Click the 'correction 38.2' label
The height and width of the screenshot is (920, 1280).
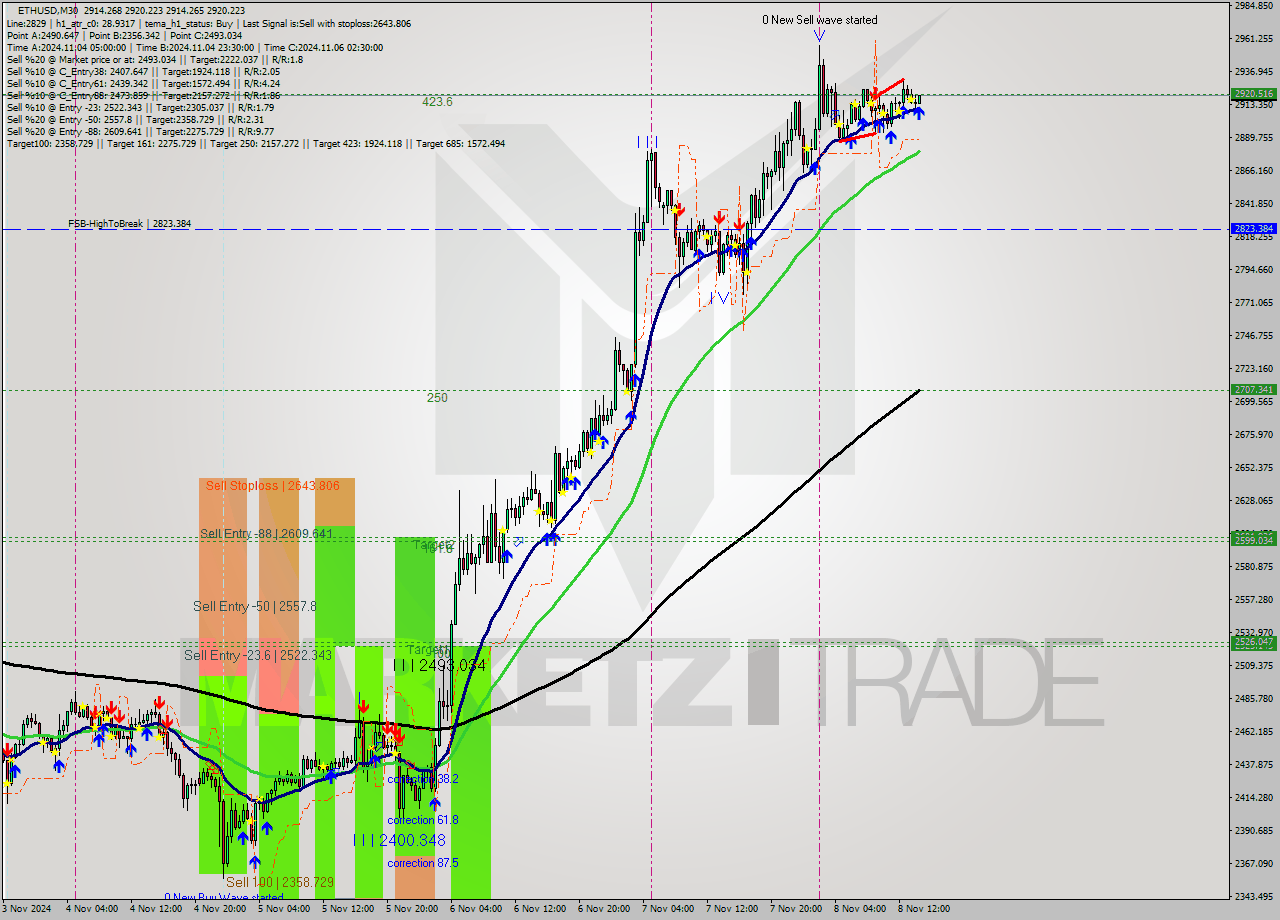click(x=423, y=779)
